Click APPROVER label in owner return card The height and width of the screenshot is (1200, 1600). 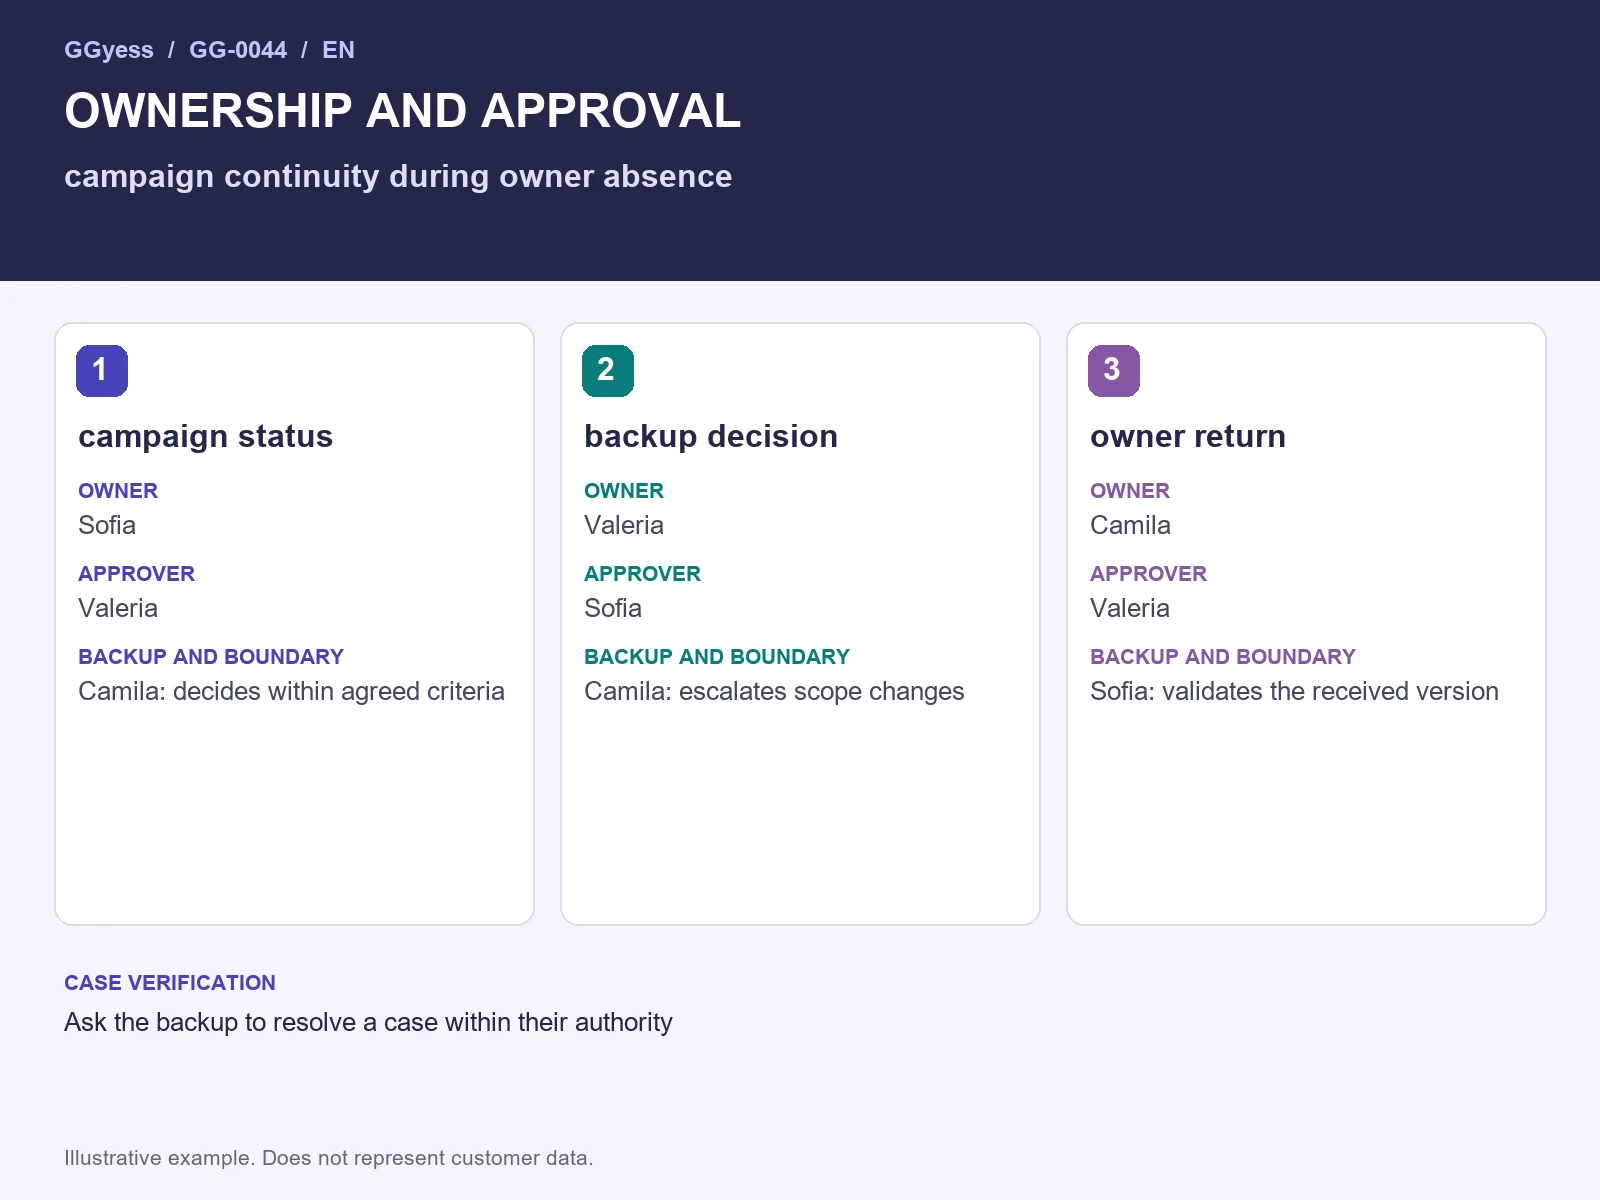click(1148, 574)
